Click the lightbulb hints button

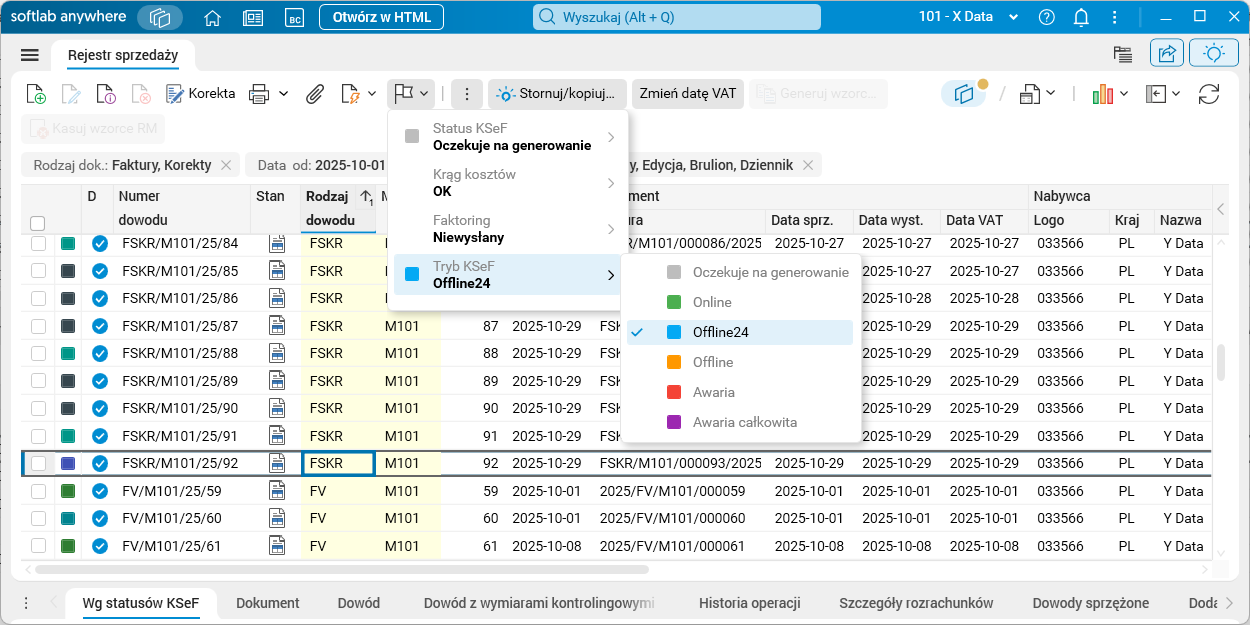1213,54
